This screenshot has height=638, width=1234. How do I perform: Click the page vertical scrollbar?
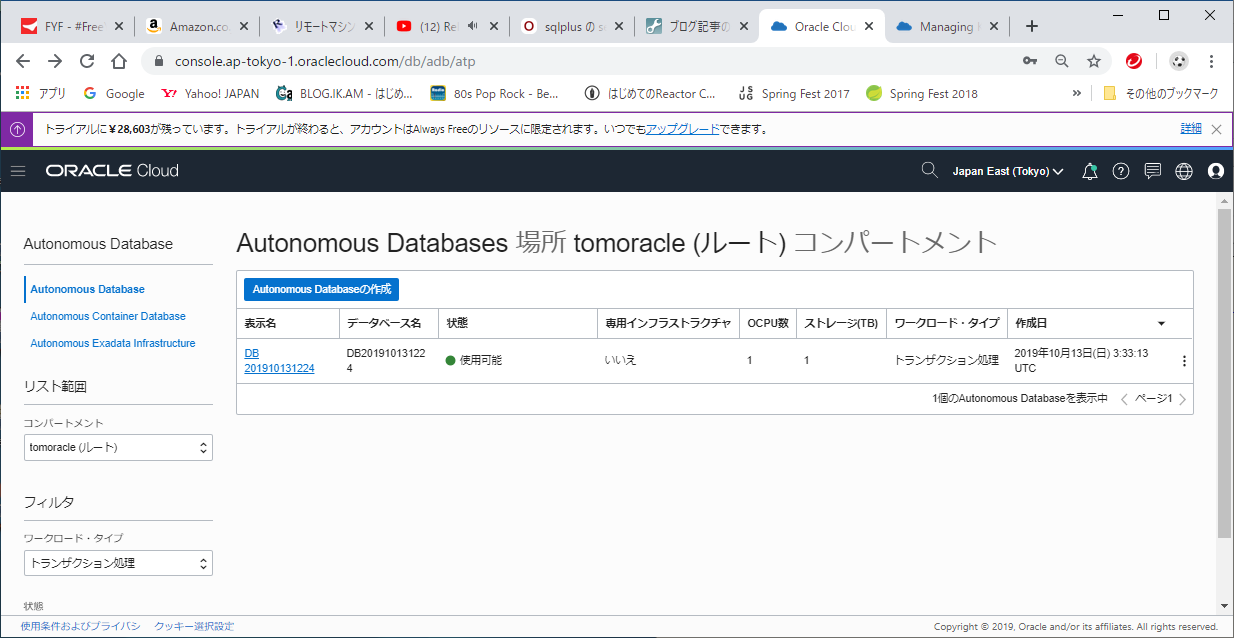click(x=1224, y=375)
